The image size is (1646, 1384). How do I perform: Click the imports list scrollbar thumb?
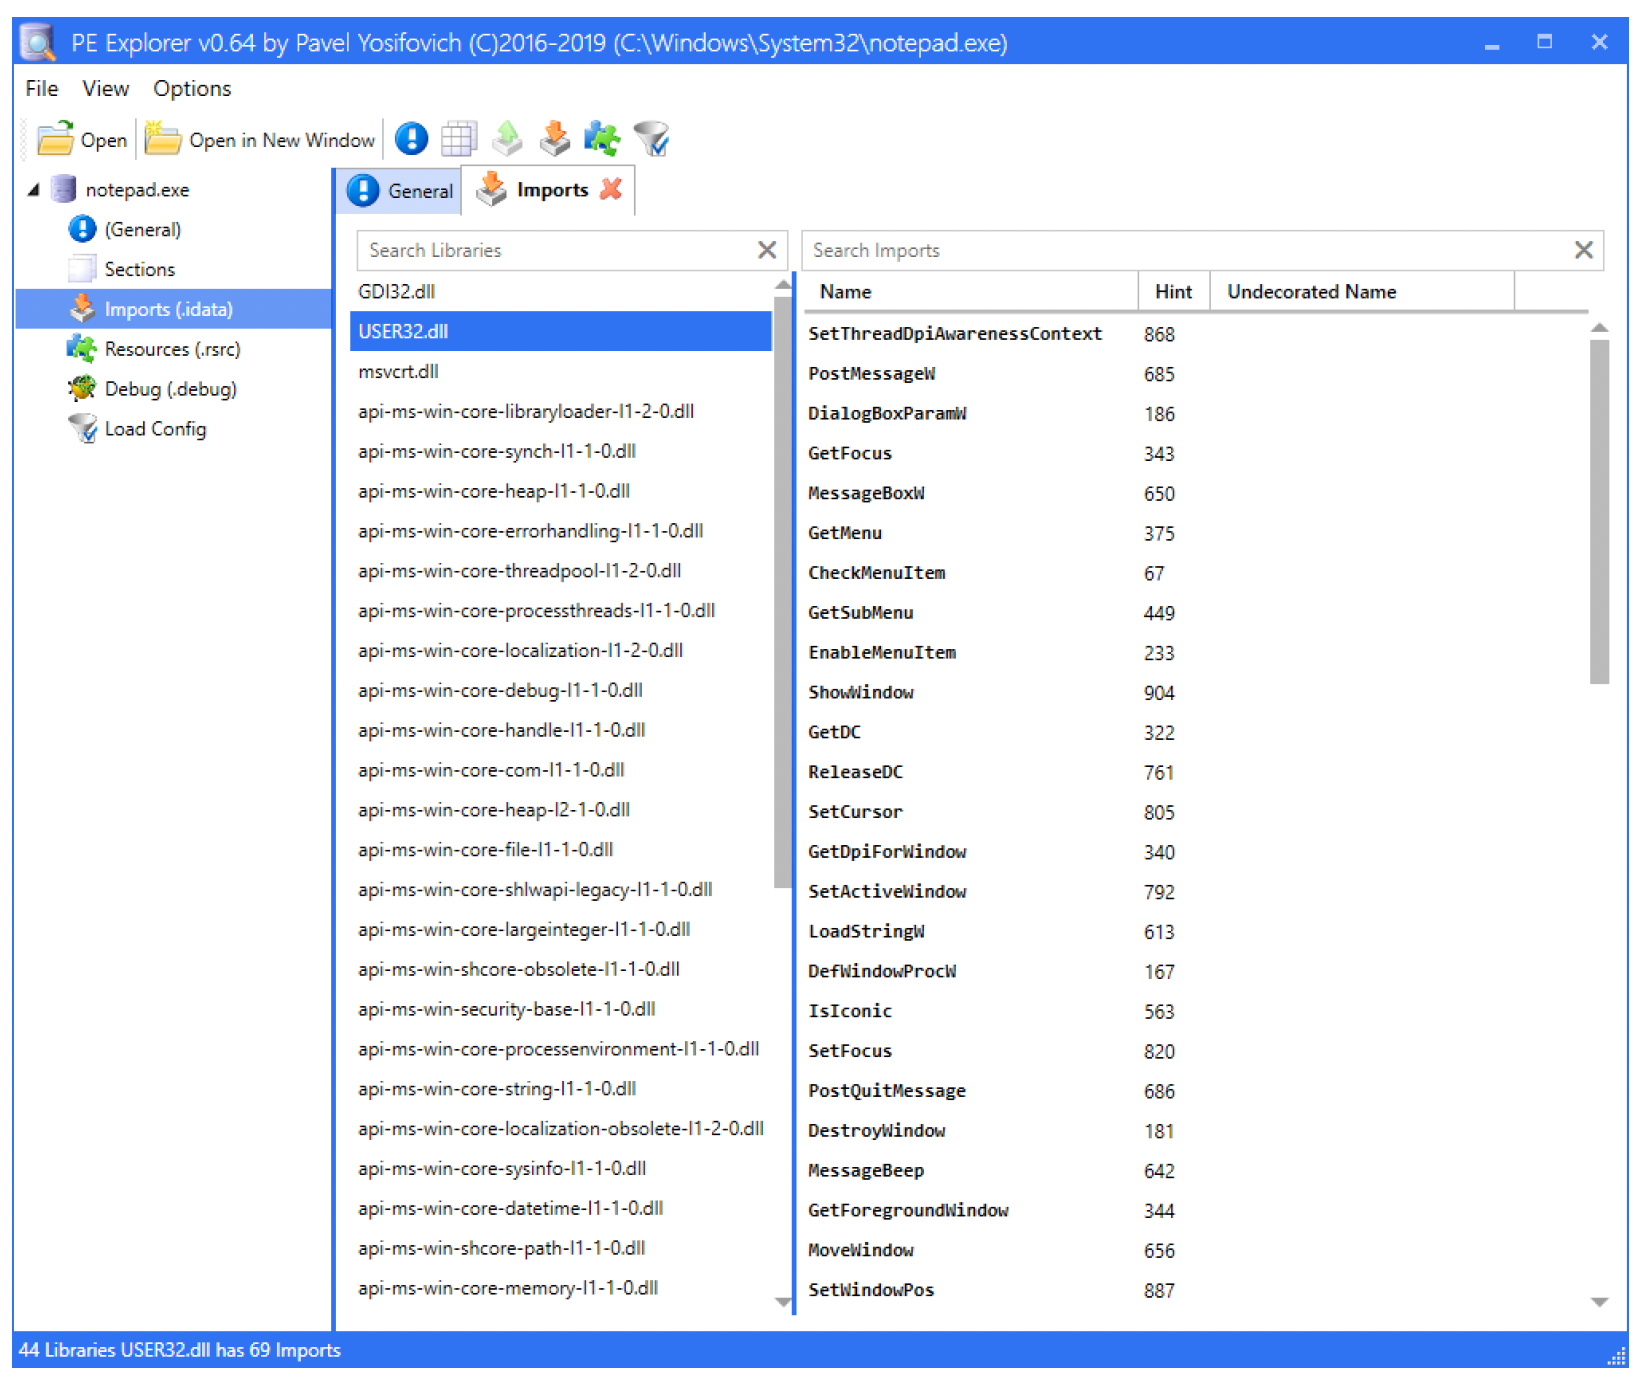pos(1599,511)
